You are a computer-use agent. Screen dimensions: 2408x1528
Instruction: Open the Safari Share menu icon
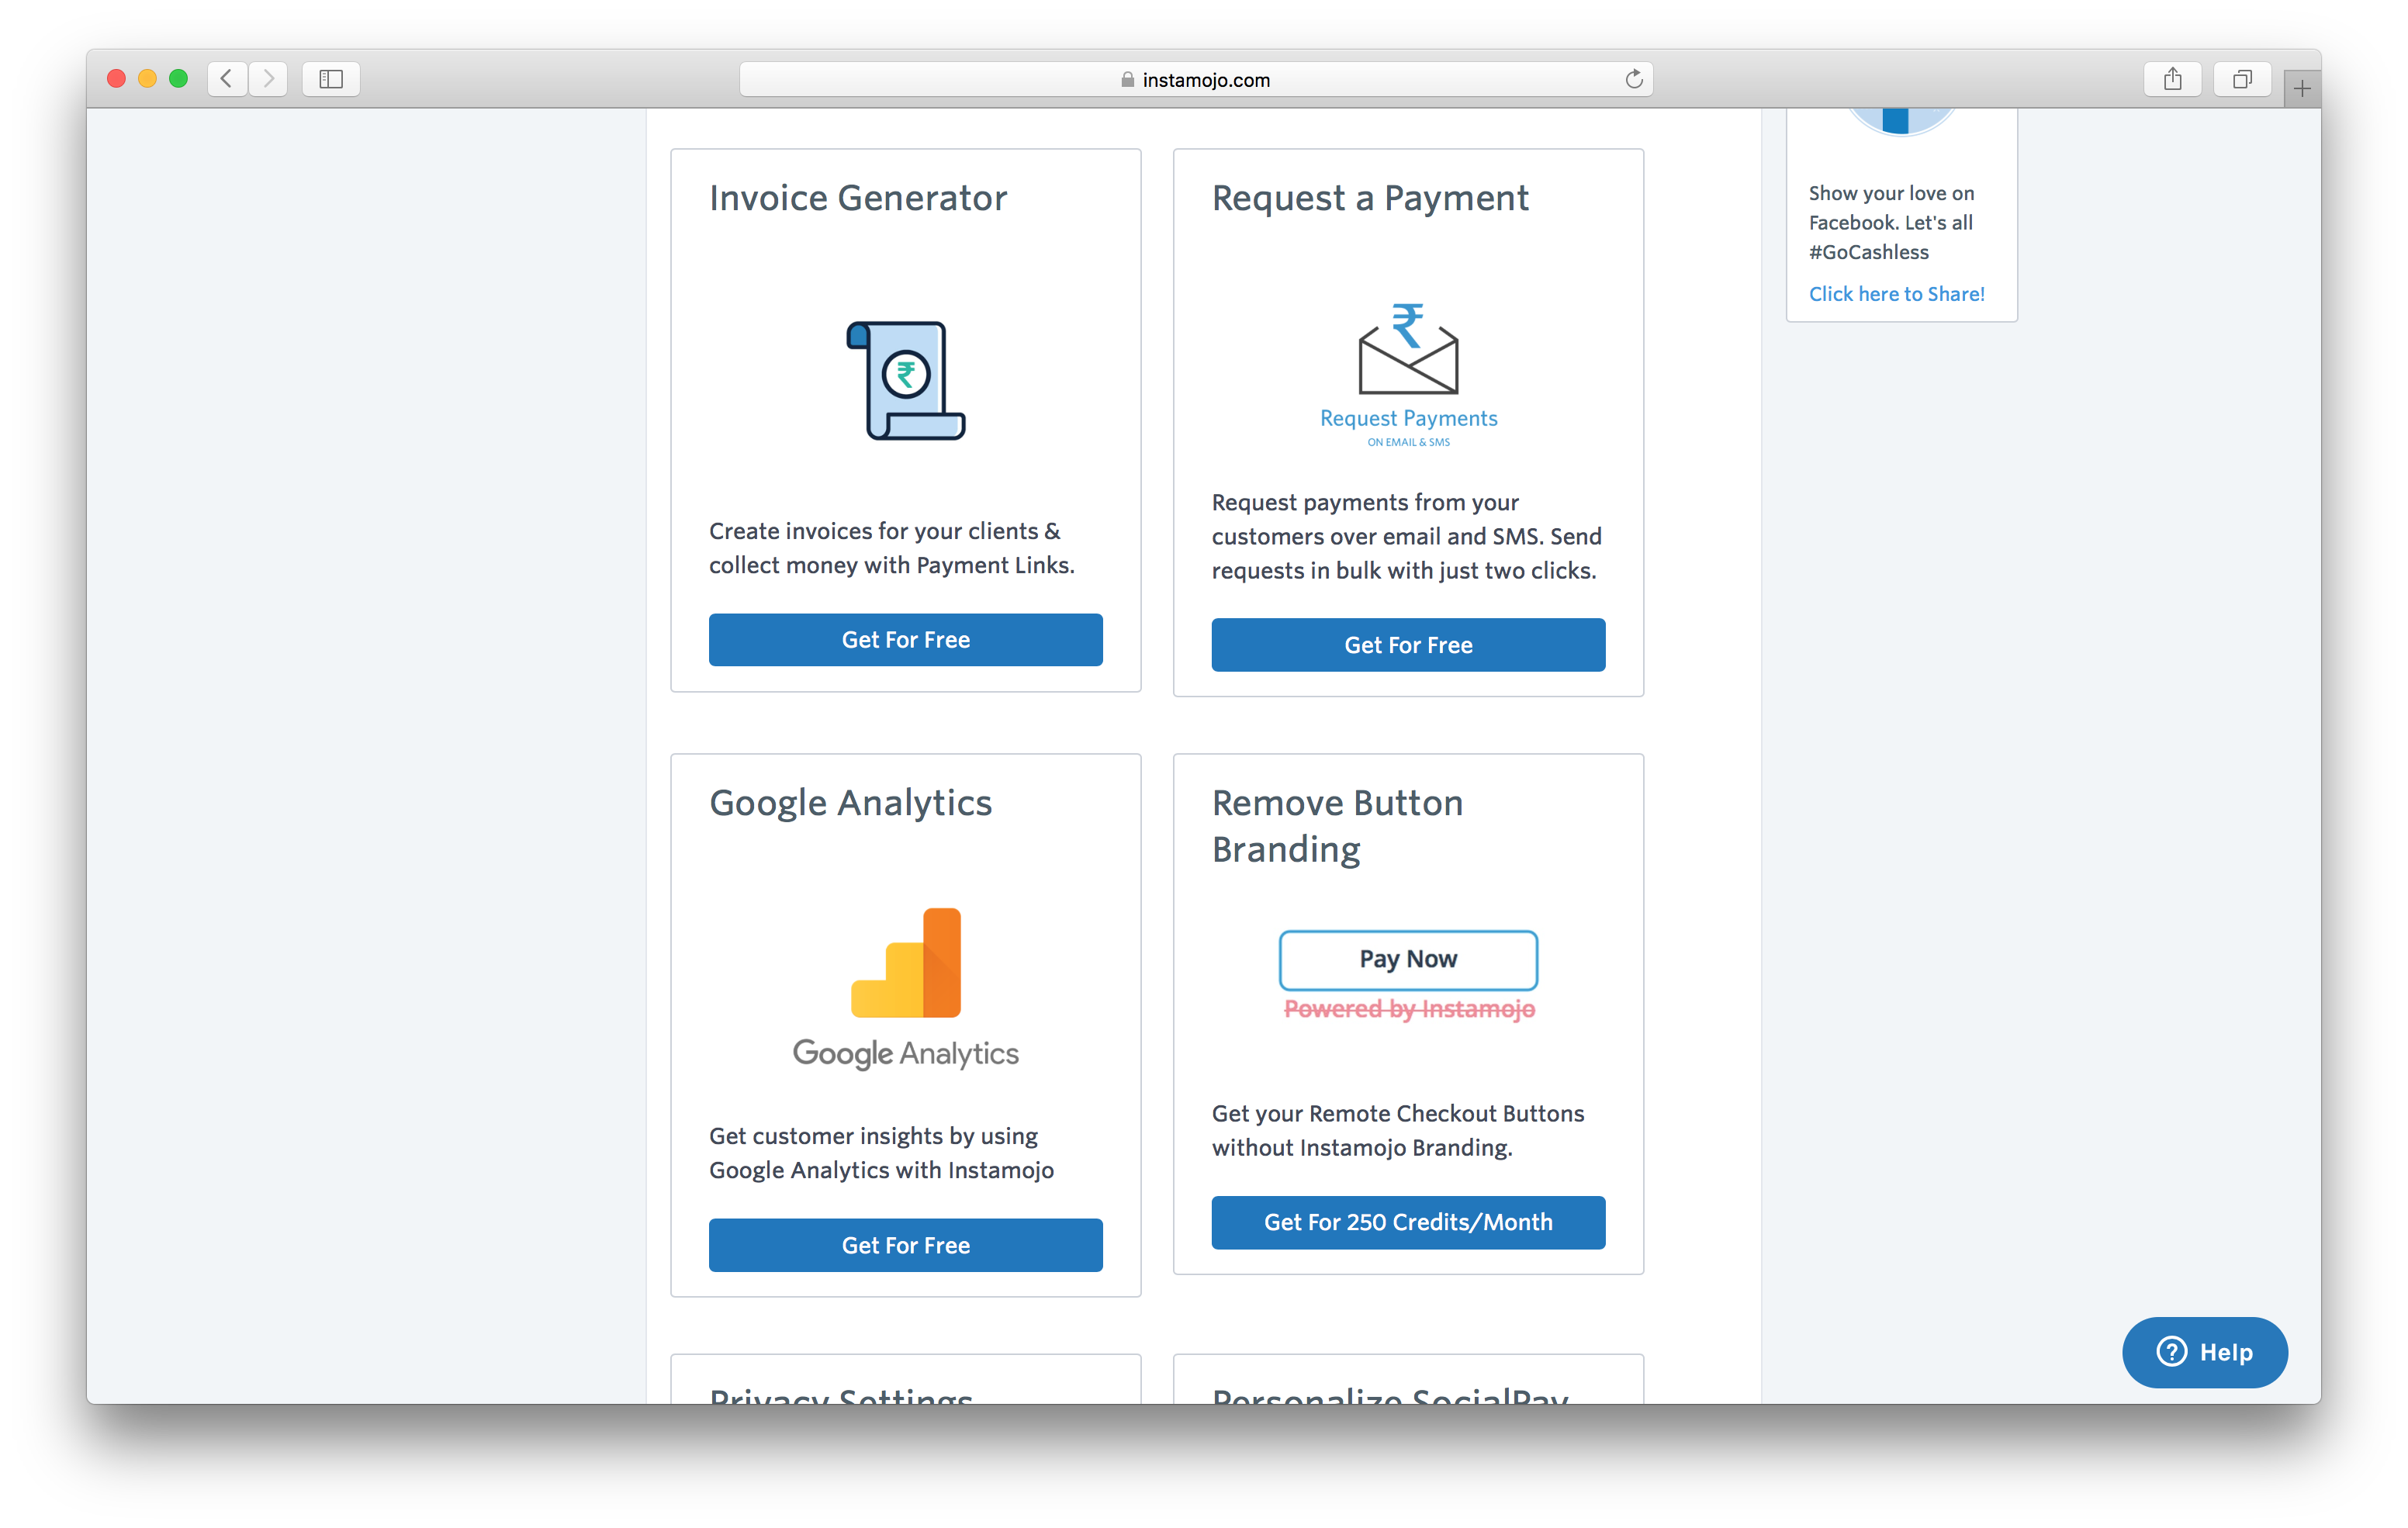[2172, 79]
